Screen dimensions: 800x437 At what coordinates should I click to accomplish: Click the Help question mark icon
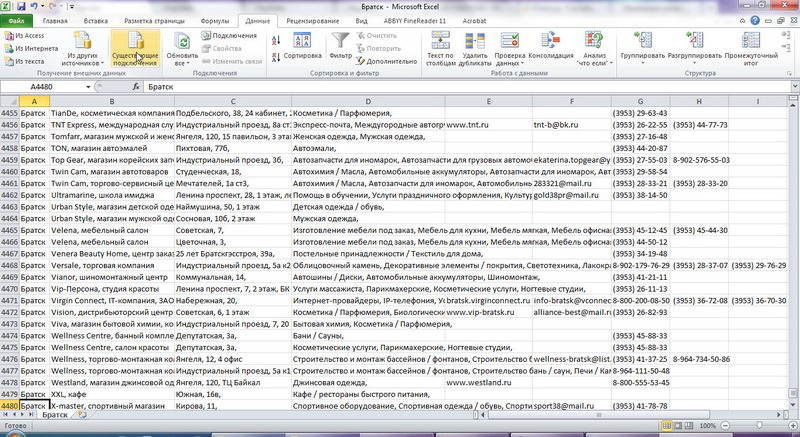click(755, 21)
